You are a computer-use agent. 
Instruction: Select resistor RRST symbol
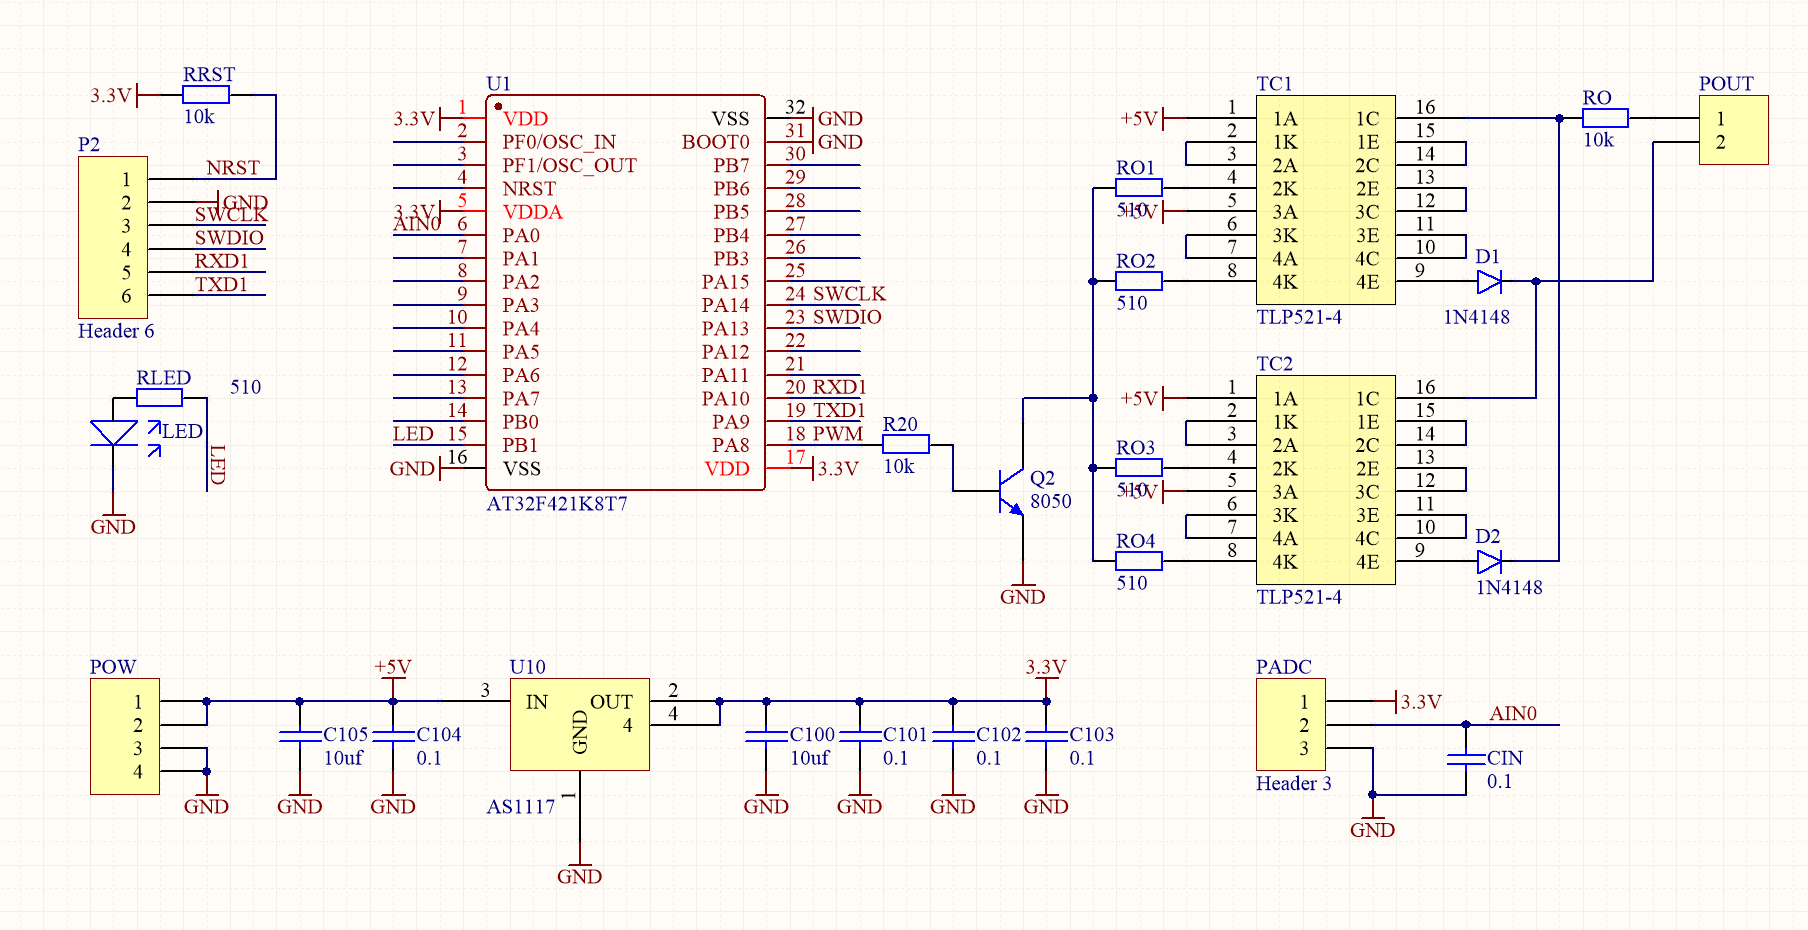[x=206, y=95]
